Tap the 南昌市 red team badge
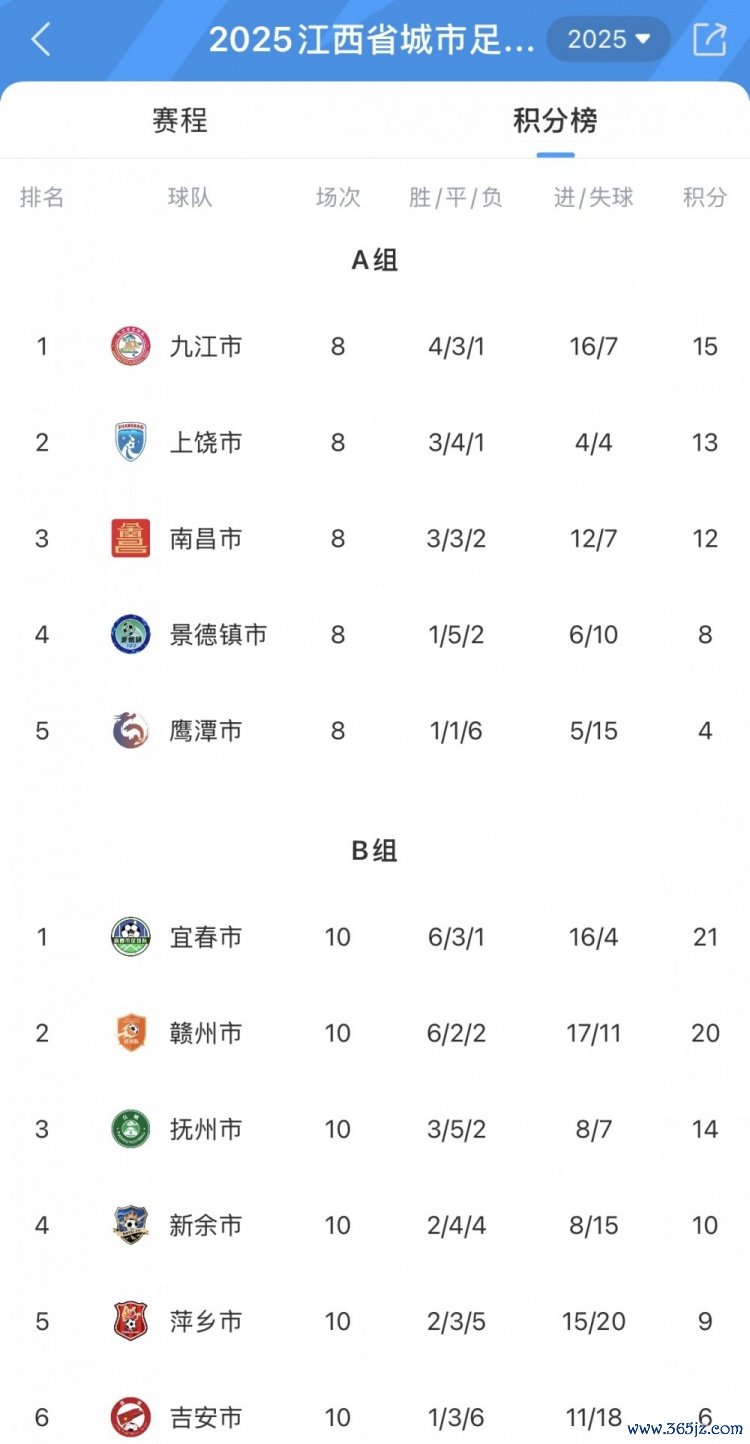The image size is (750, 1444). click(x=130, y=538)
